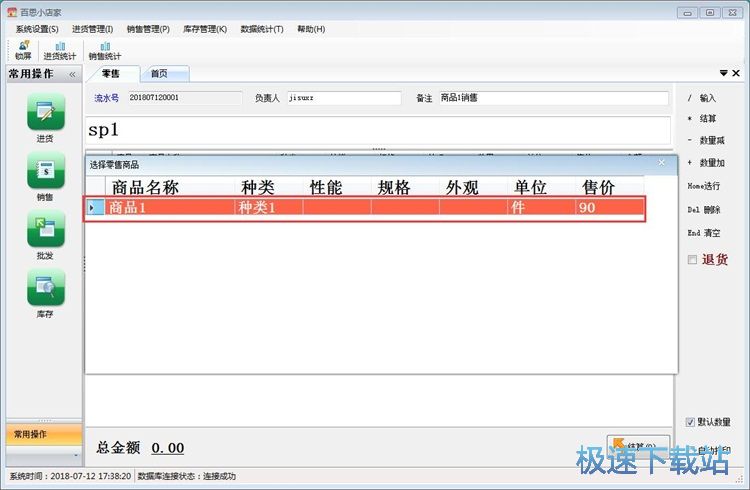This screenshot has height=490, width=750.
Task: Open the 系统设置(S) menu
Action: click(37, 29)
